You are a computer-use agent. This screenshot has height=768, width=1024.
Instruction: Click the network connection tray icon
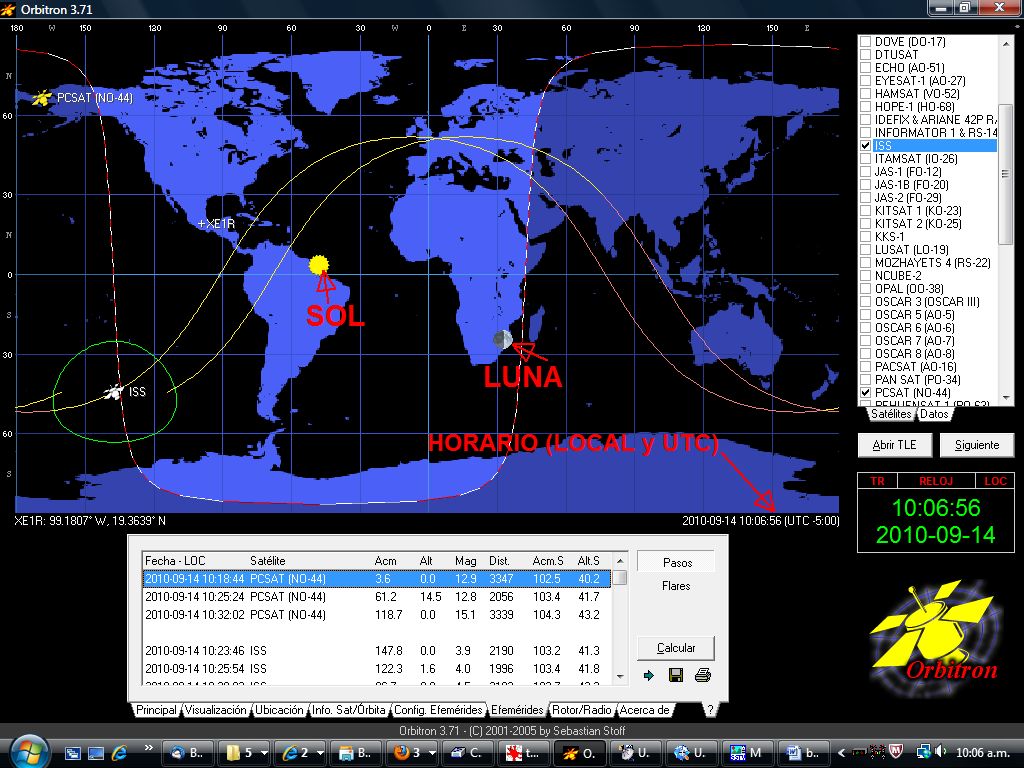923,752
